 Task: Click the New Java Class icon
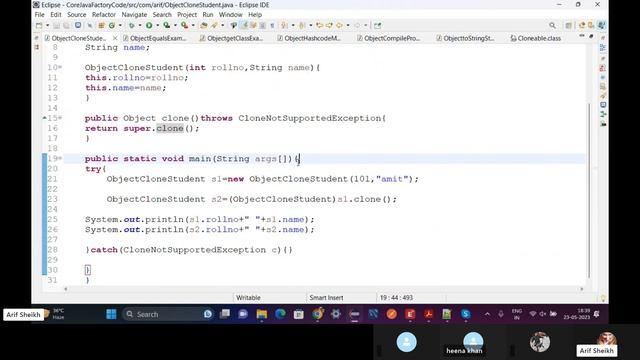coord(111,25)
